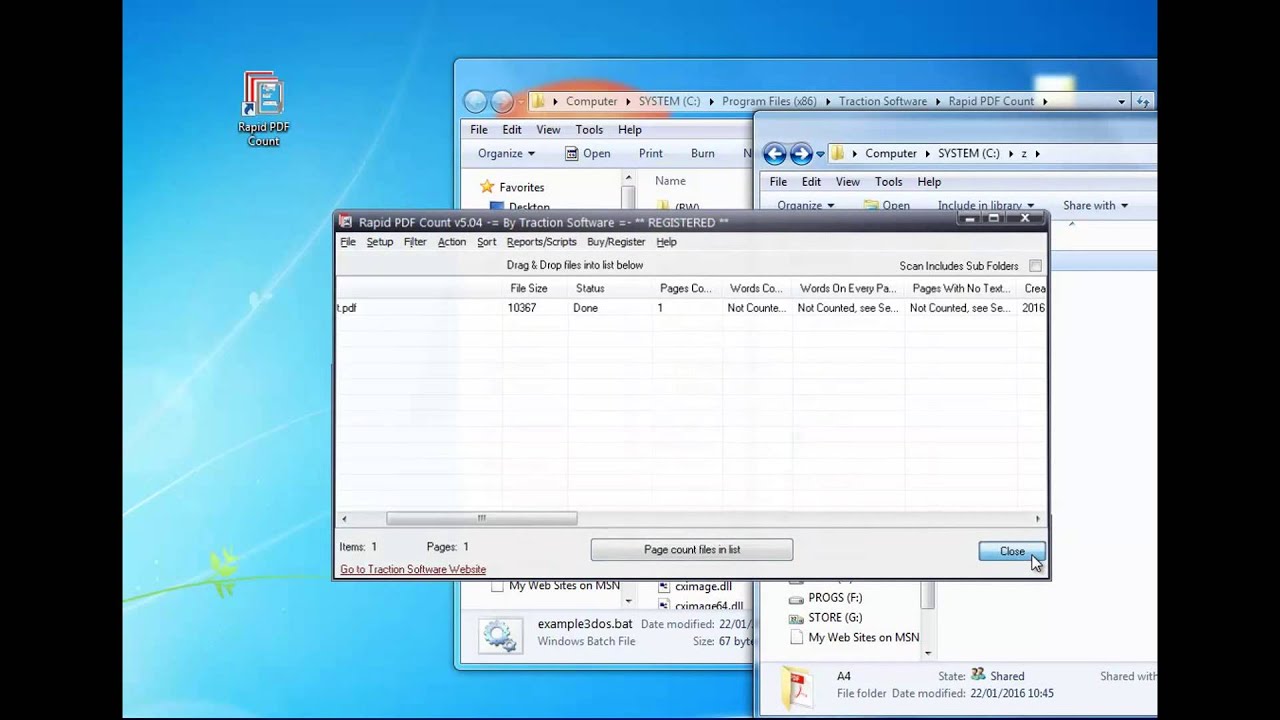Click the example3dos.bat gear preview icon
The image size is (1280, 720).
pos(499,634)
